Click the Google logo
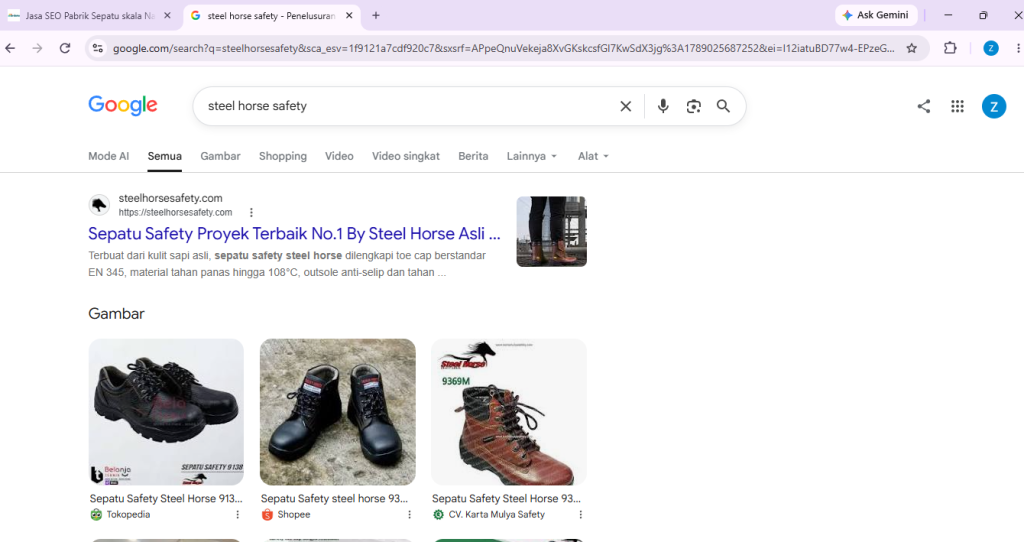This screenshot has width=1024, height=542. pos(123,105)
